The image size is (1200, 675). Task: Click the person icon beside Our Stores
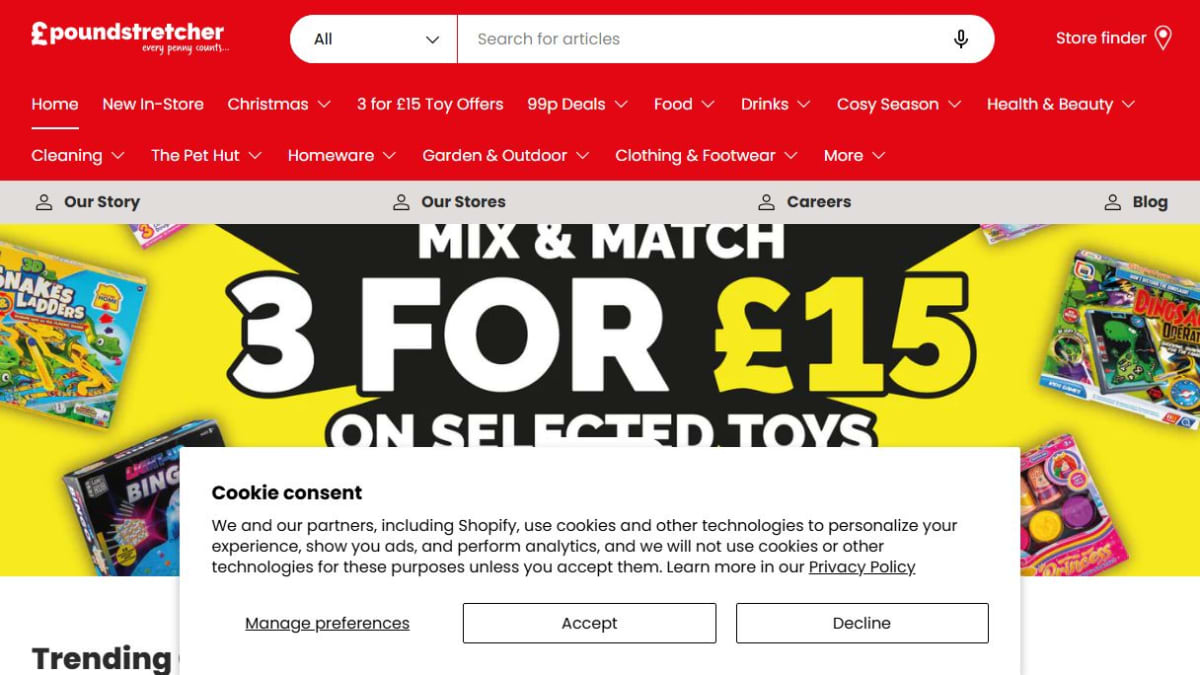[401, 202]
